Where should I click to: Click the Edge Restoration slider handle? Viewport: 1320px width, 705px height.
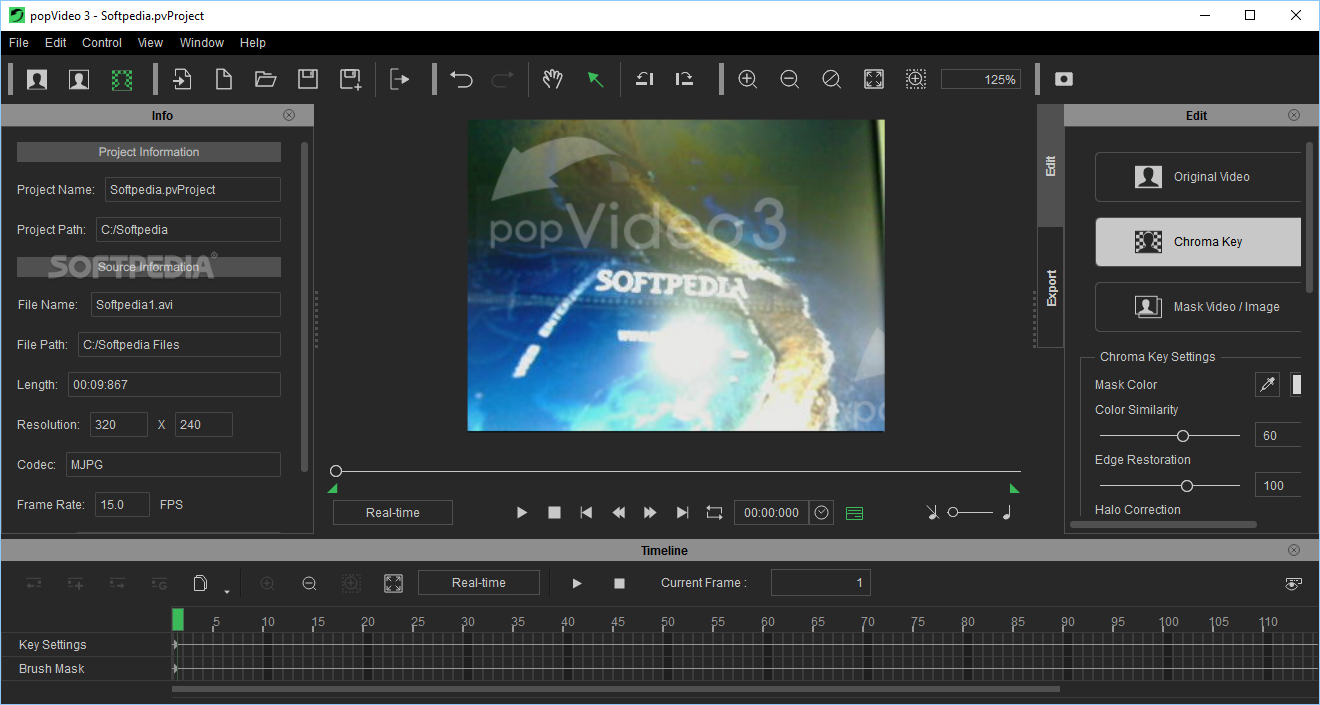1187,486
